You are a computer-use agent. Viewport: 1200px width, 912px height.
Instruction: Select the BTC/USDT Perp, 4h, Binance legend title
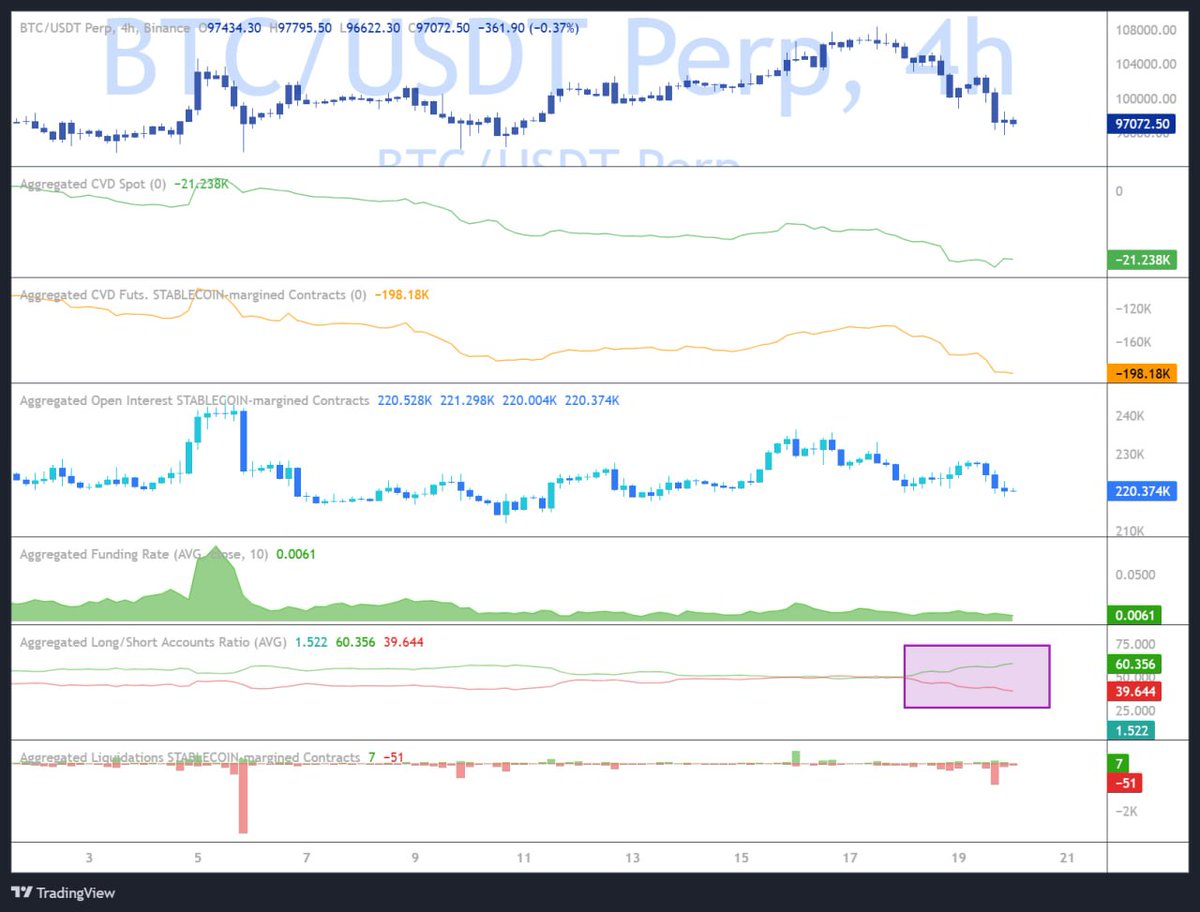(106, 27)
